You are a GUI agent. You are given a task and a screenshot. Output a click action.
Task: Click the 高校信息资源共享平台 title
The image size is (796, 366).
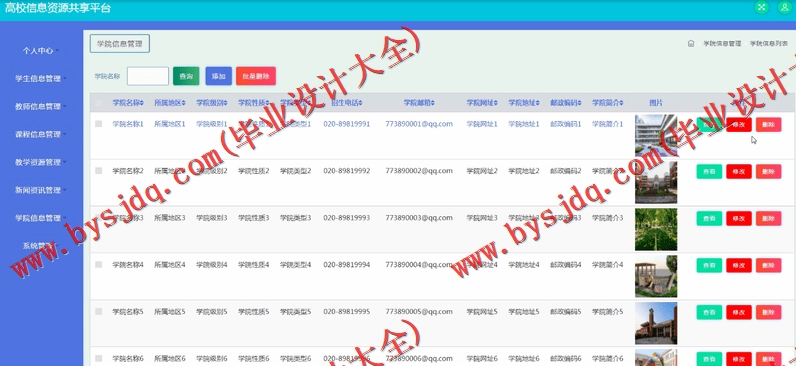click(x=58, y=8)
